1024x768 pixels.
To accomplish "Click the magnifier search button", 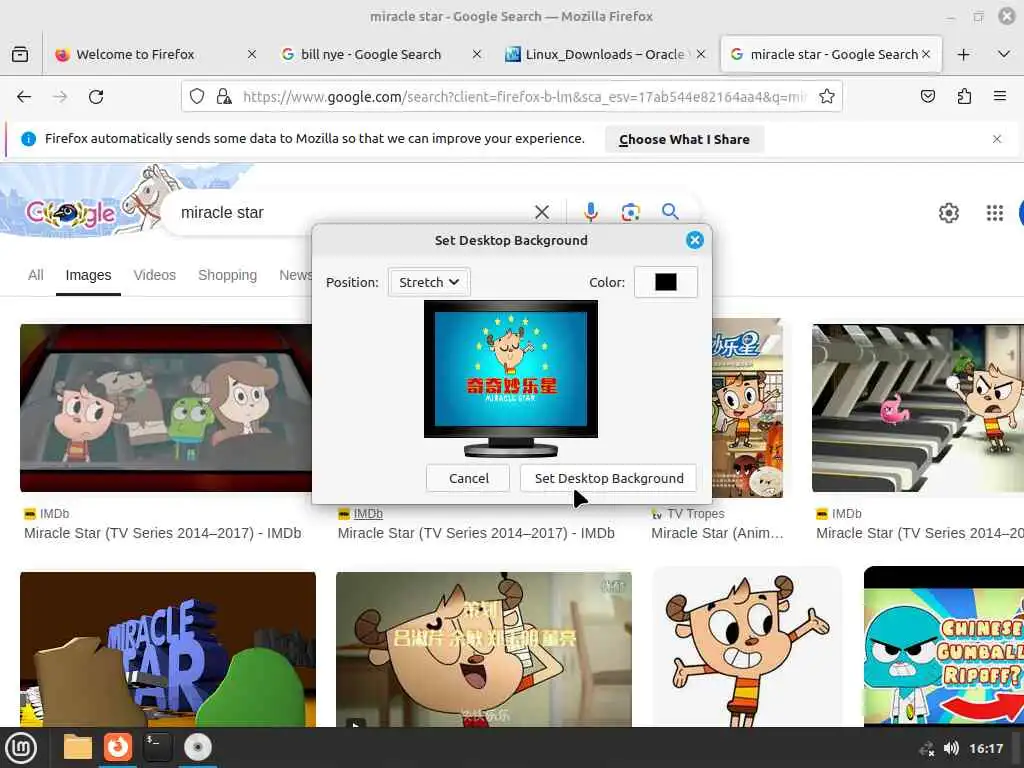I will [670, 212].
